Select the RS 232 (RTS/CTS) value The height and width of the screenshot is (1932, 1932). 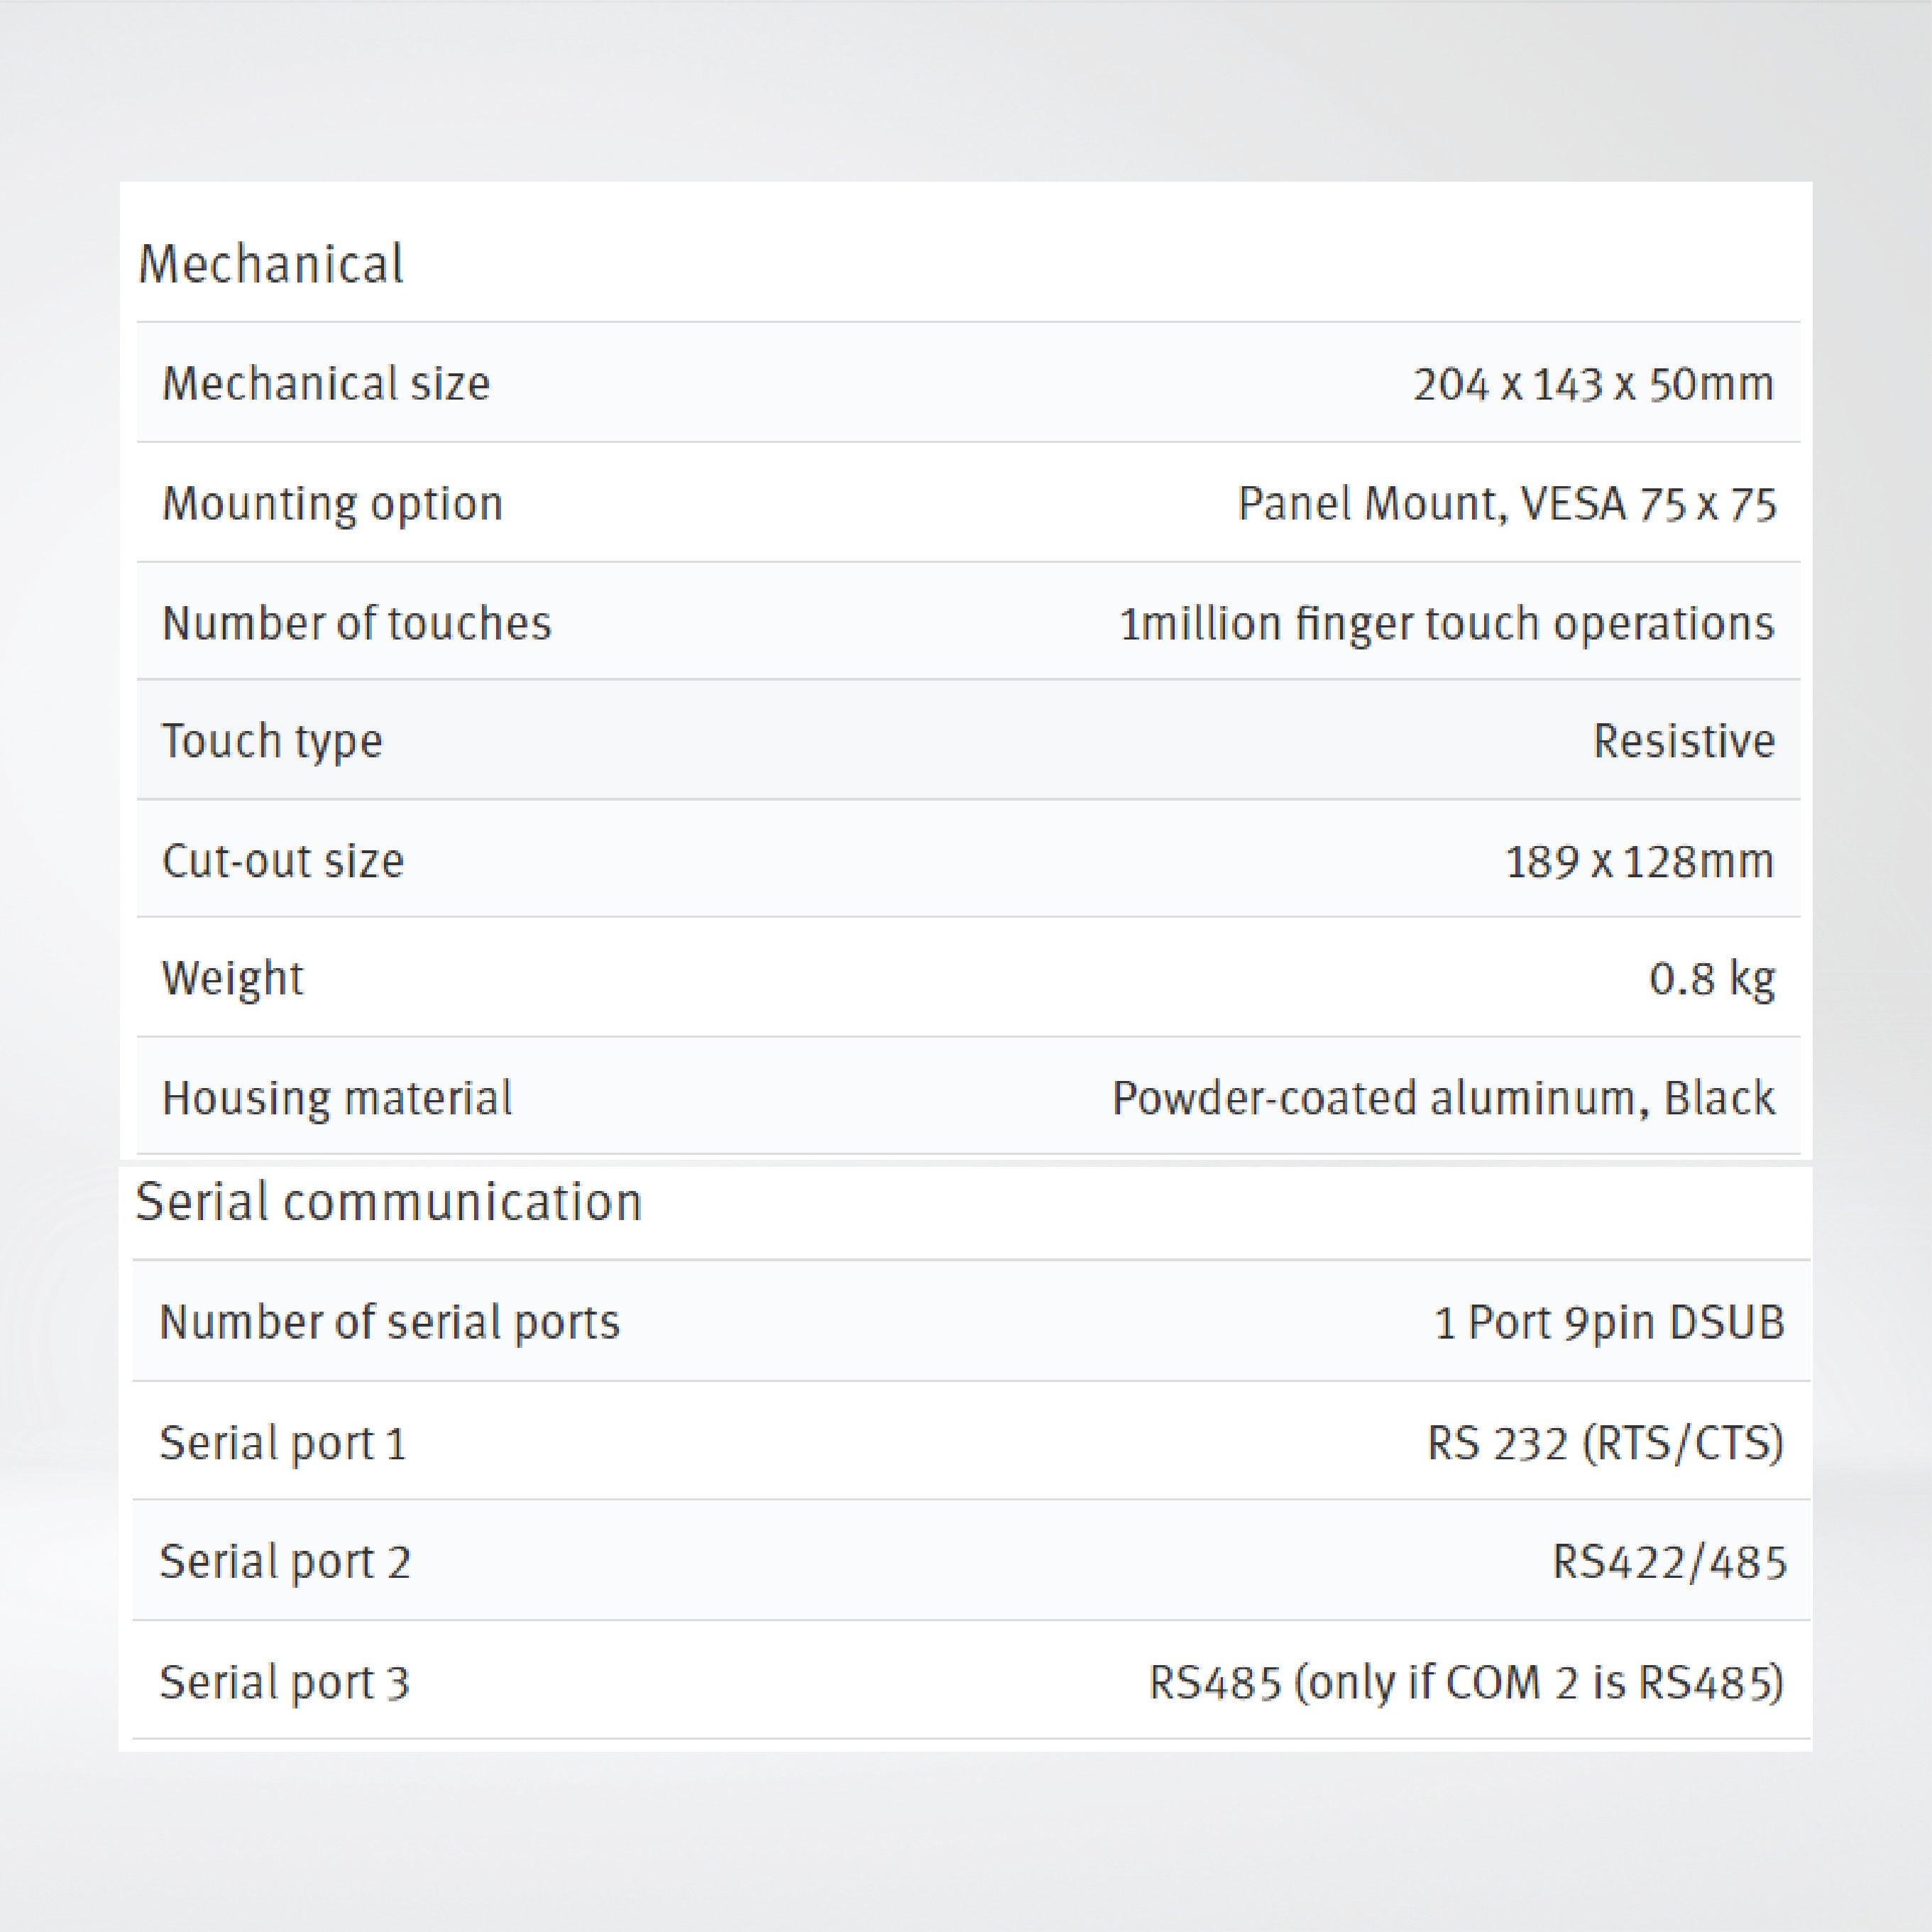click(1604, 1443)
